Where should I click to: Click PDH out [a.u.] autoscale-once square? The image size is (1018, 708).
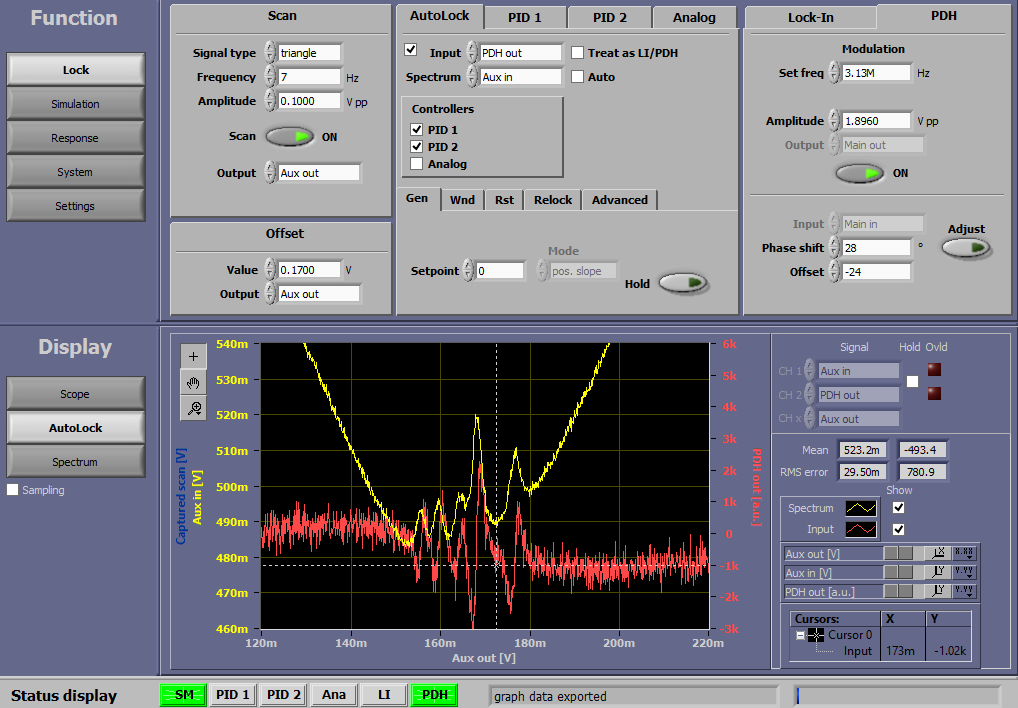pyautogui.click(x=906, y=591)
